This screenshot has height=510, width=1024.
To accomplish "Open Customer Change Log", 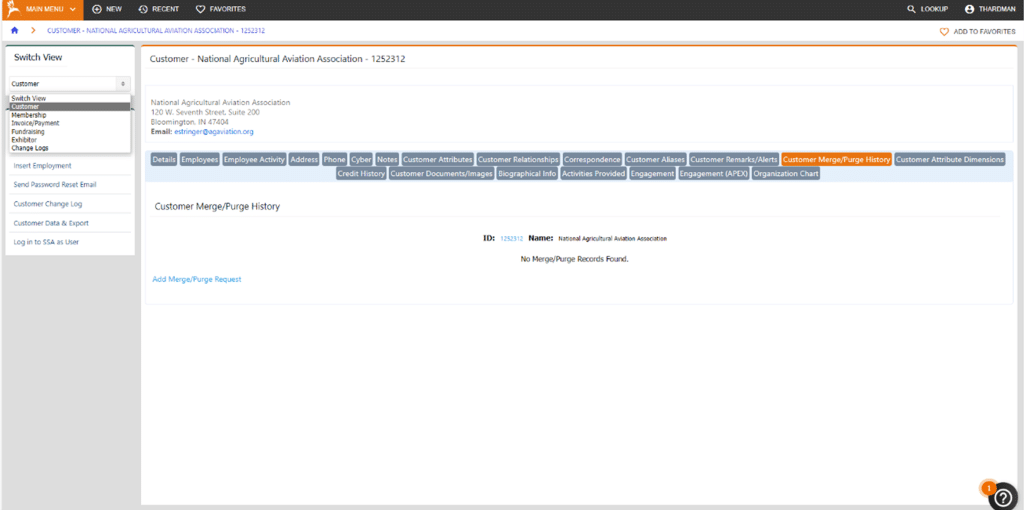I will 48,204.
